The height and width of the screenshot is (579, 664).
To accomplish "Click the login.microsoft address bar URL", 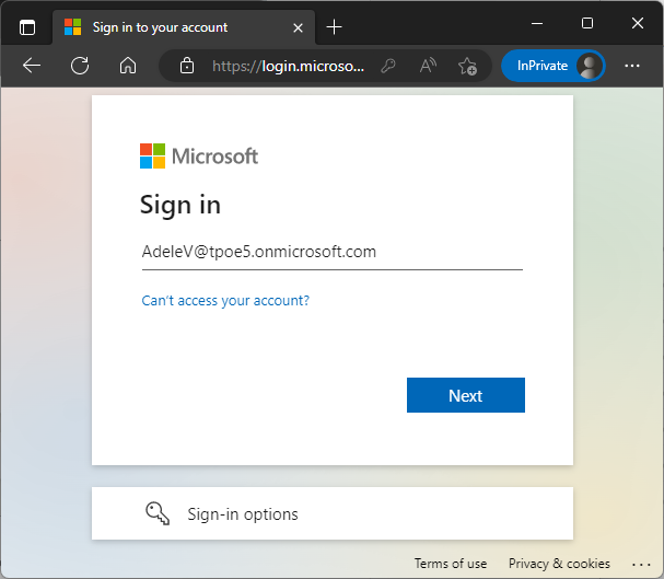I will pos(288,66).
